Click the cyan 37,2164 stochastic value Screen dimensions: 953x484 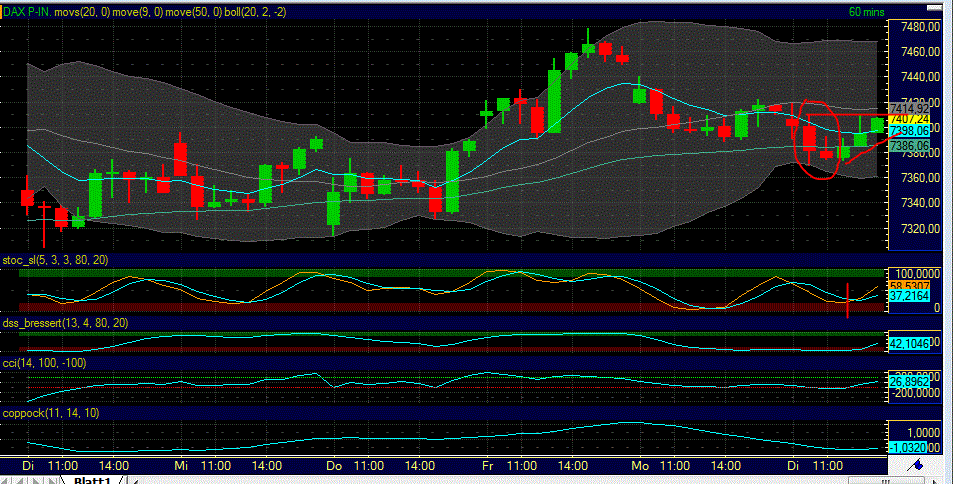[x=909, y=296]
